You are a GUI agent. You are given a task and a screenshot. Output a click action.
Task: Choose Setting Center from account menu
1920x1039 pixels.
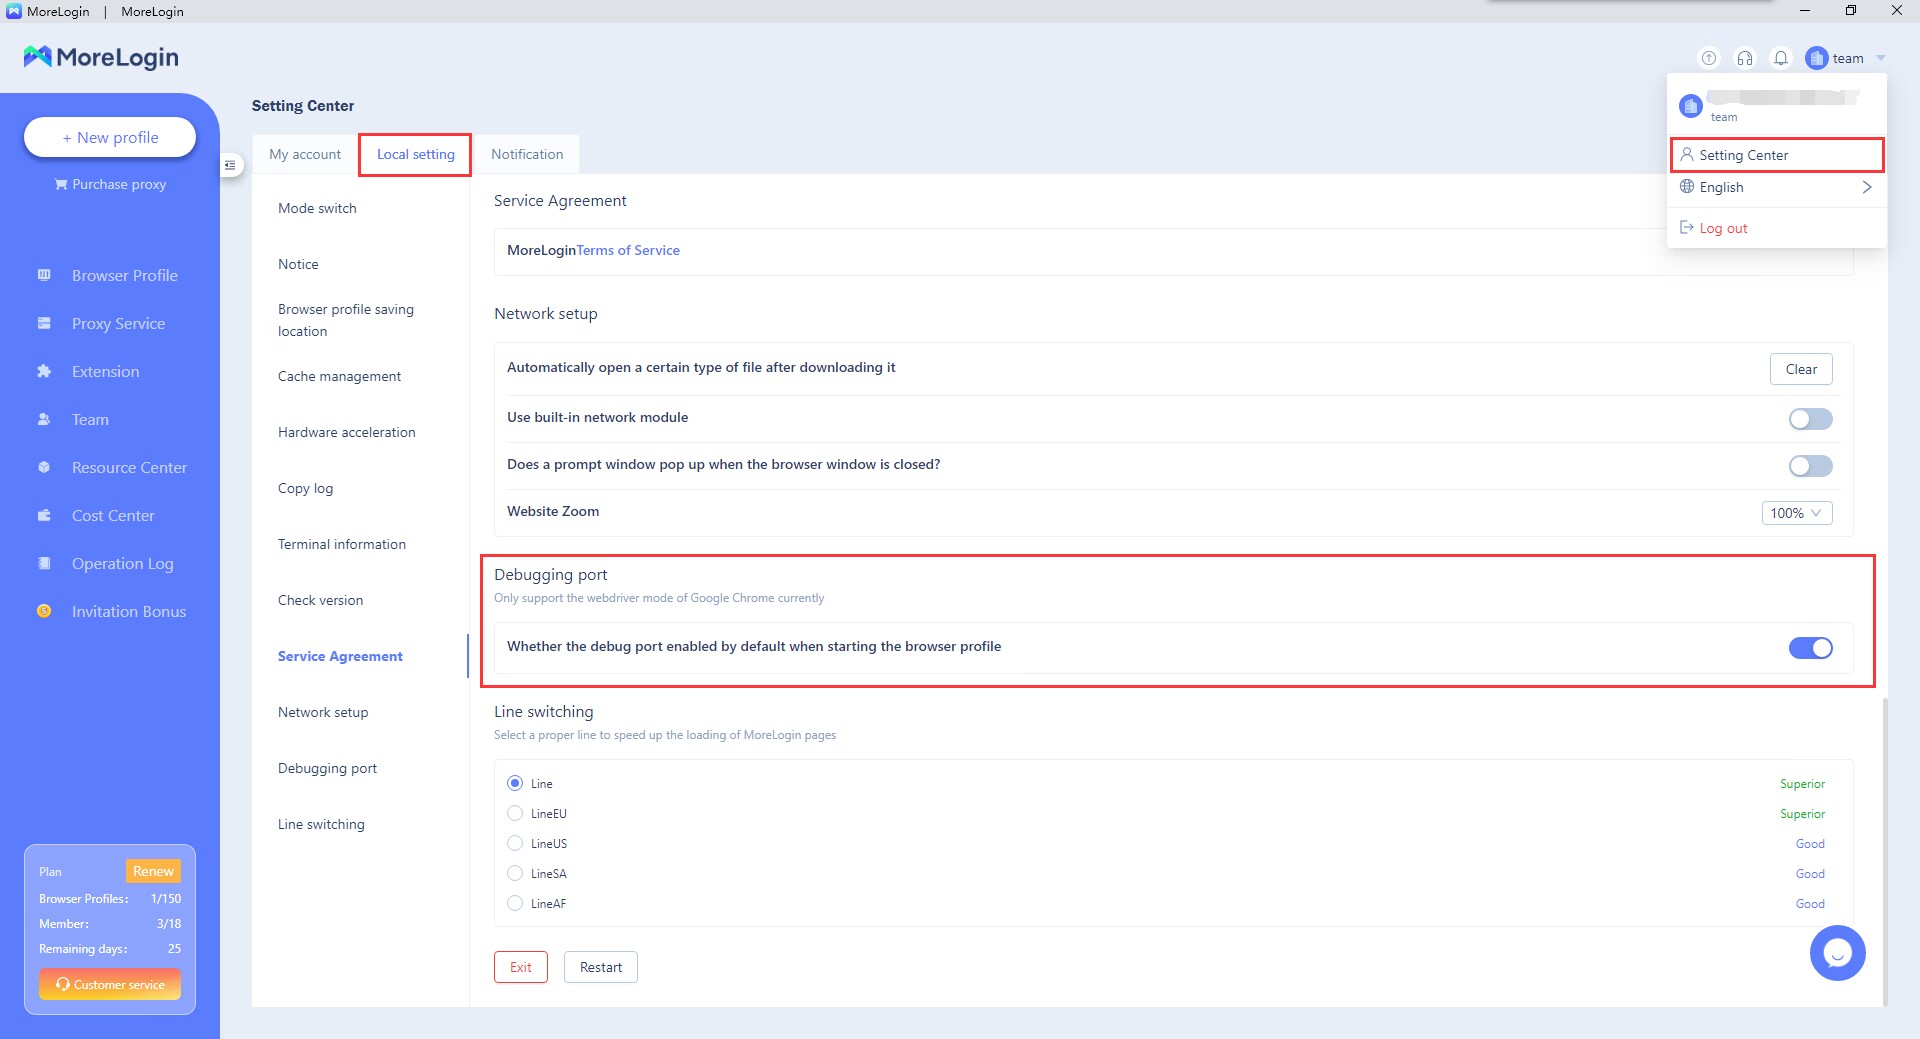1777,155
